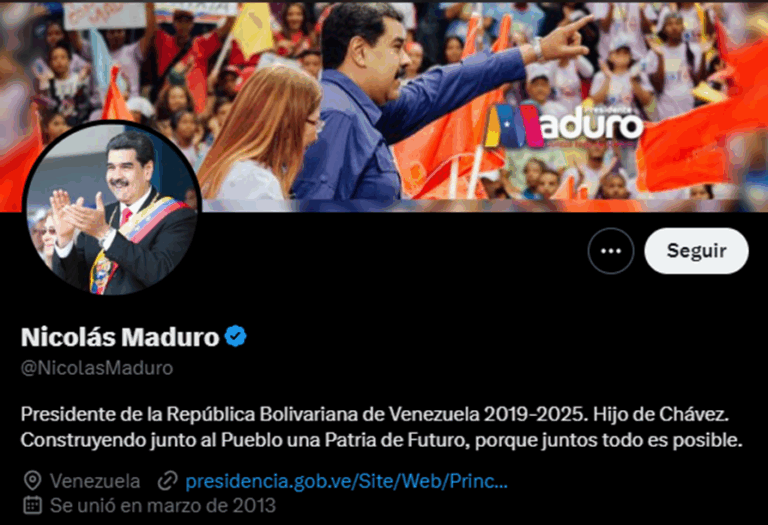Click the 'Hijo de Chávez' phrase in bio
The image size is (768, 525).
coord(661,415)
